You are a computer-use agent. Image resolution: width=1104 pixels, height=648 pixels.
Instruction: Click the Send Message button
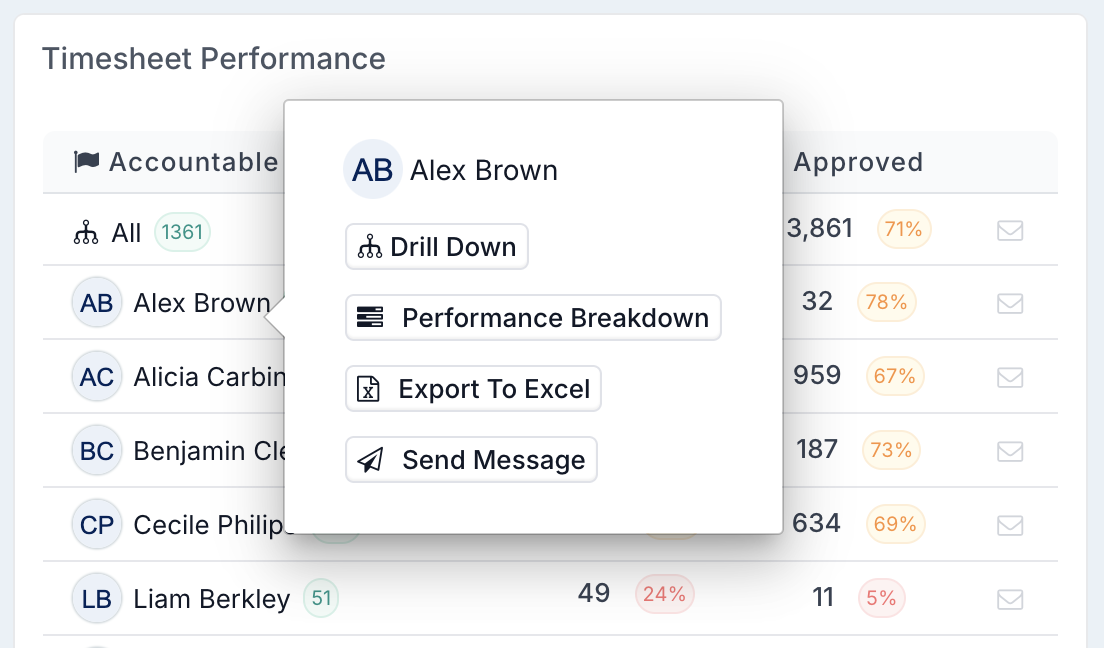point(471,460)
